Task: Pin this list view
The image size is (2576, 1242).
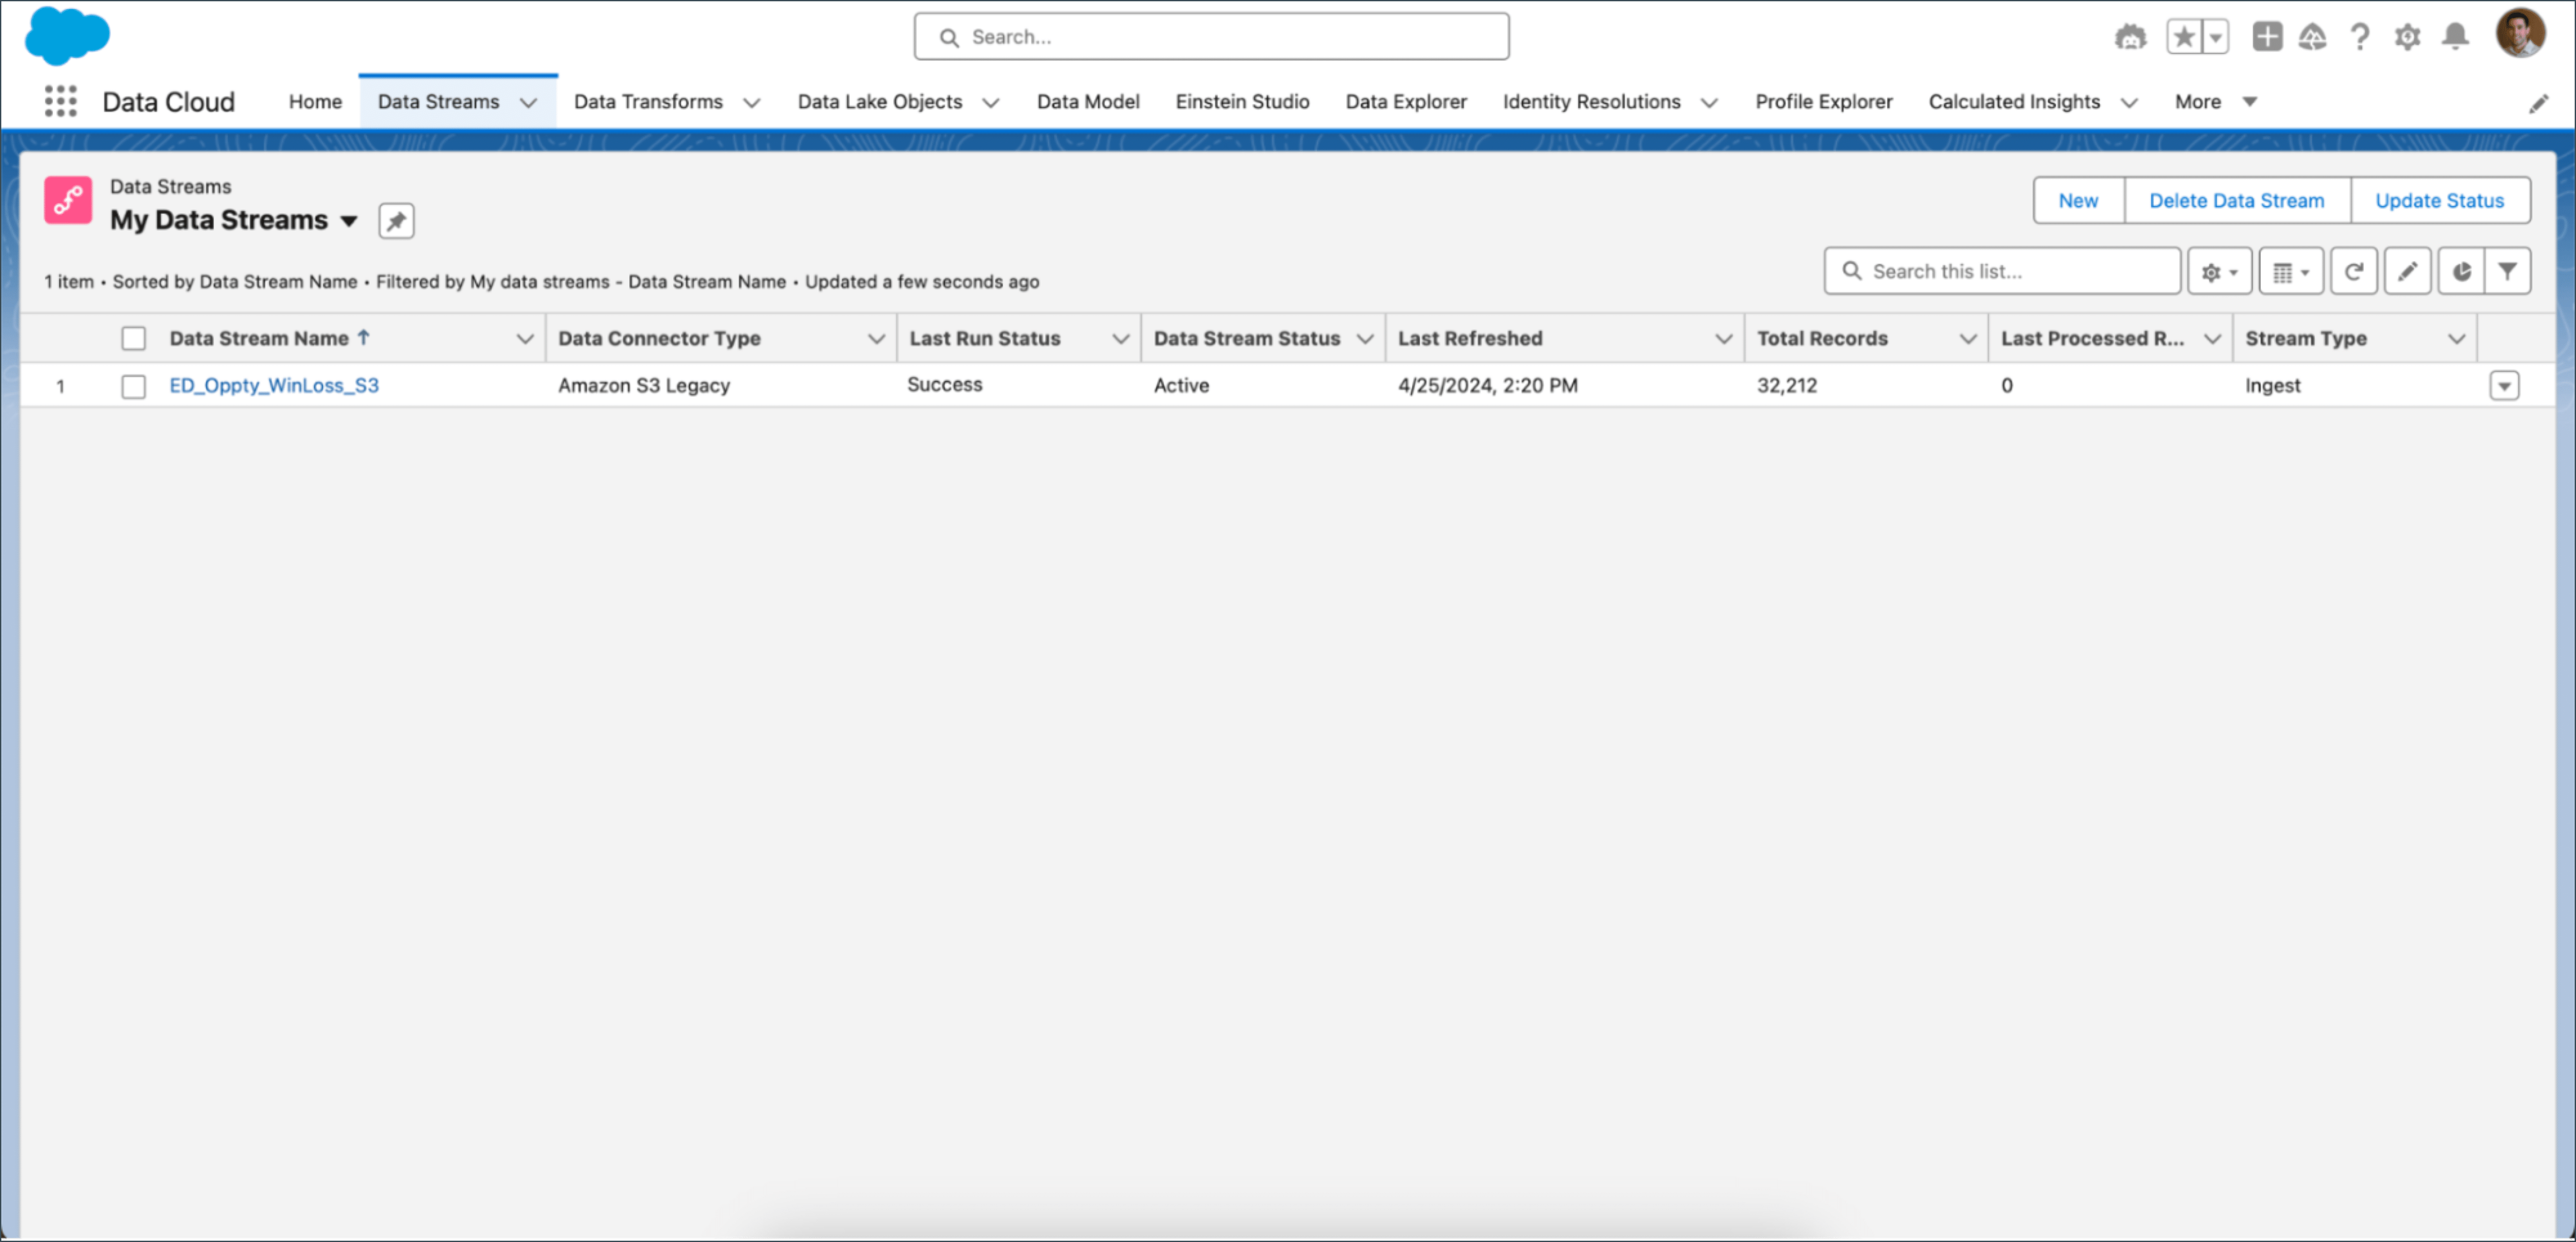Action: (x=396, y=221)
